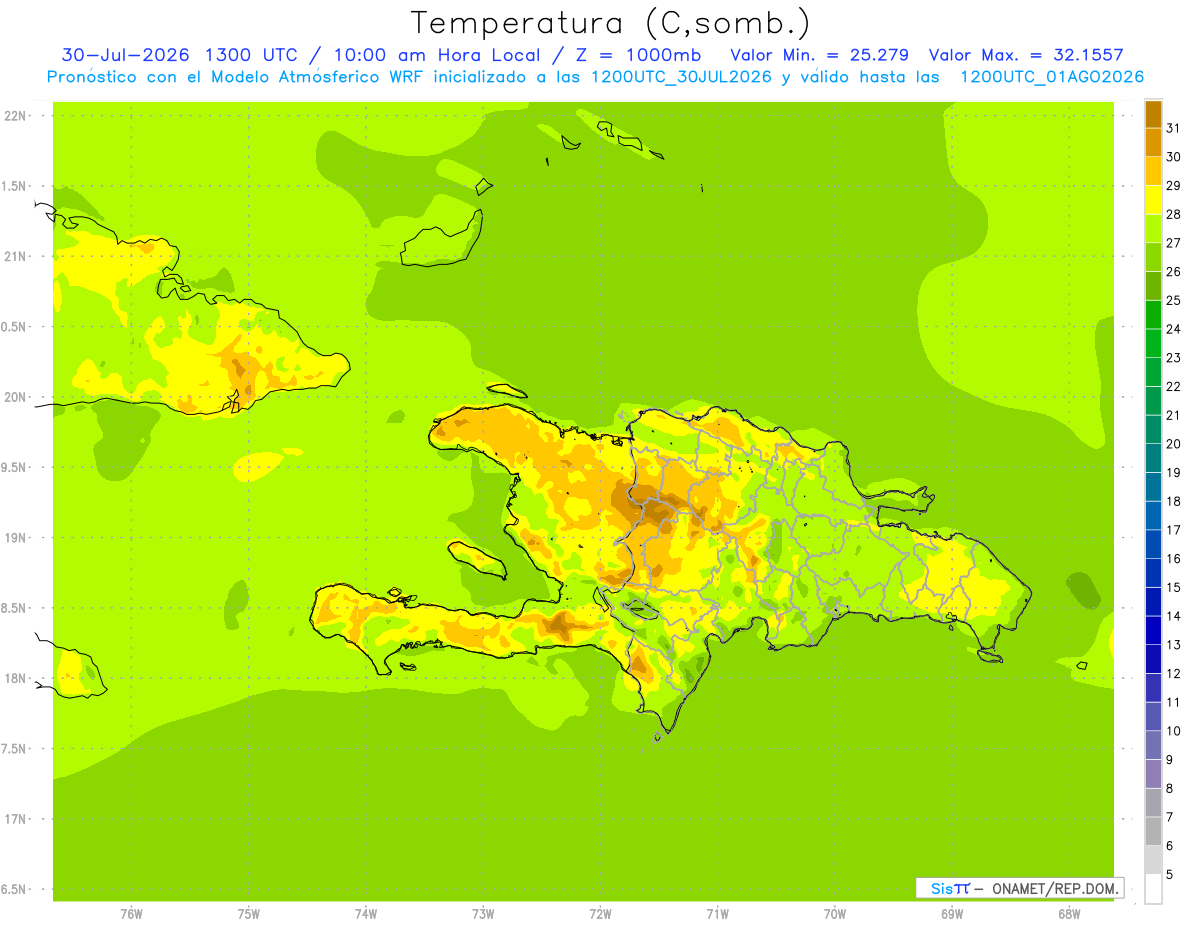
Task: Pick the brown legend band above 31
Action: 1153,114
